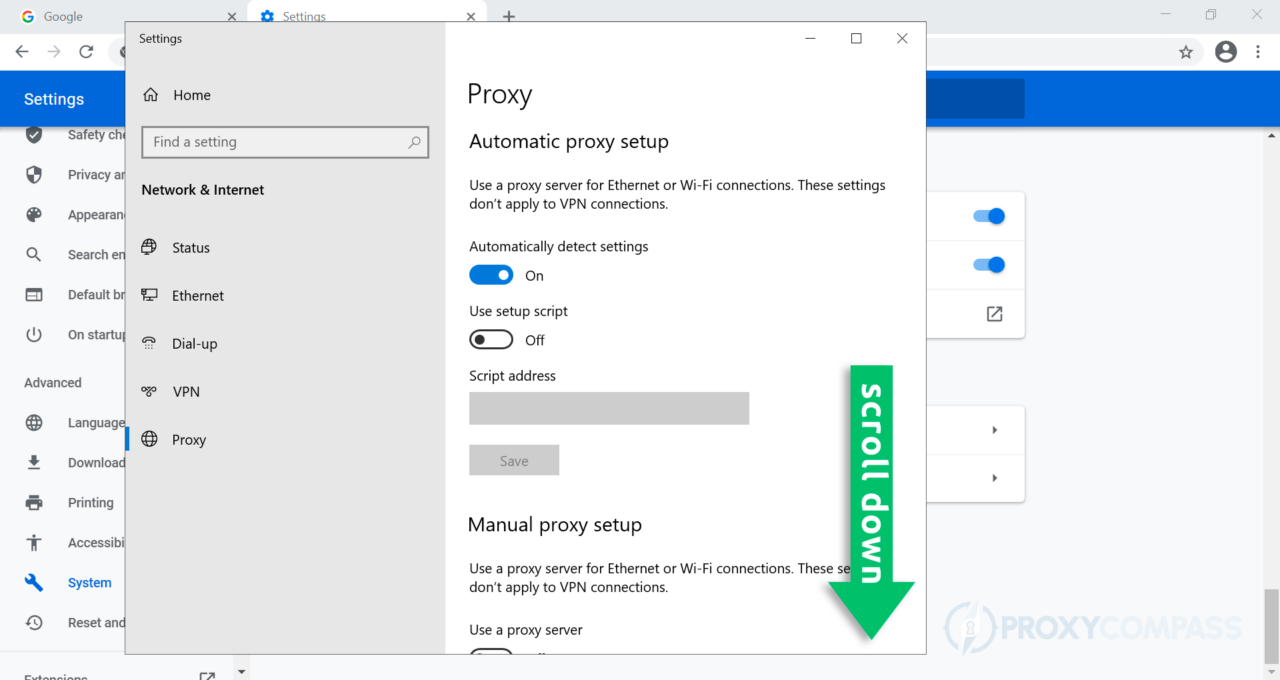This screenshot has height=680, width=1280.
Task: Open Chrome's Downloads settings
Action: 97,462
